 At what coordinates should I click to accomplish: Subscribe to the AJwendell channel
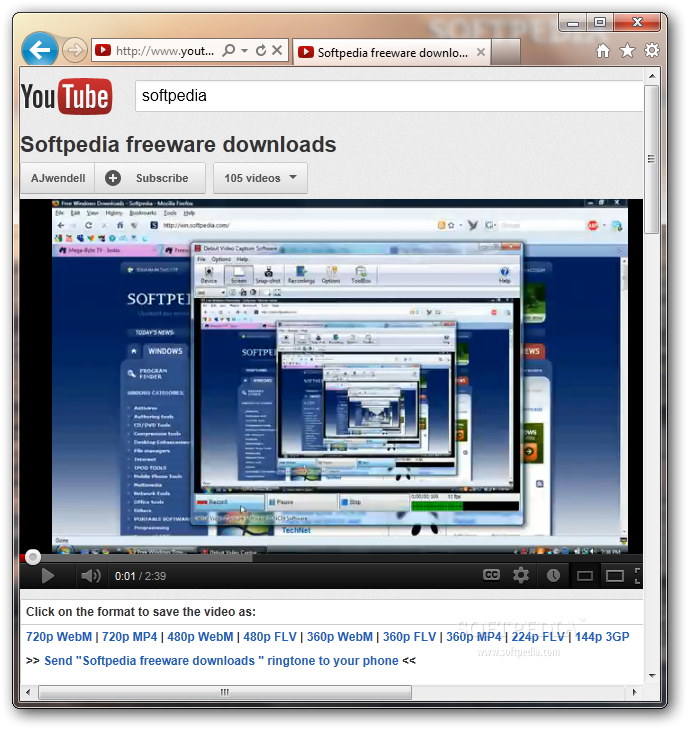[150, 178]
